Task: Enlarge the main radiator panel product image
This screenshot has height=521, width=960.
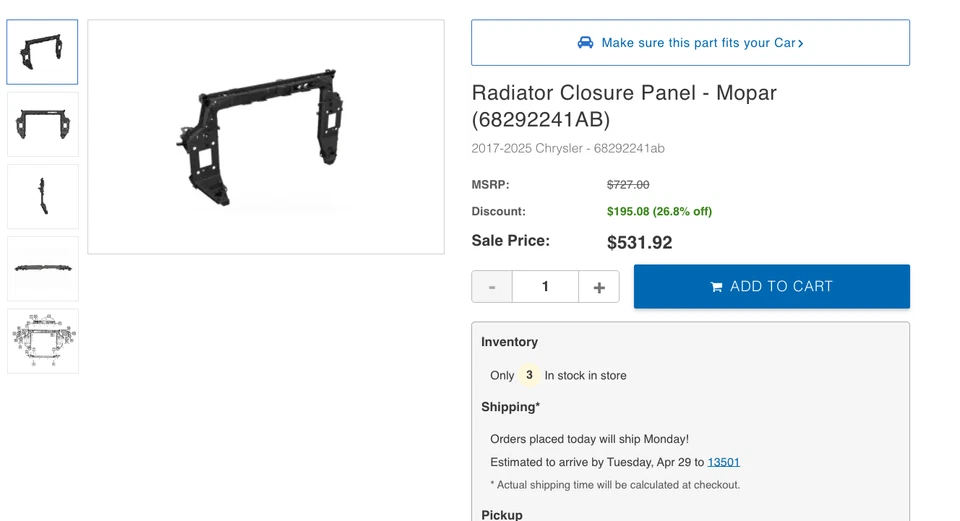Action: (x=266, y=137)
